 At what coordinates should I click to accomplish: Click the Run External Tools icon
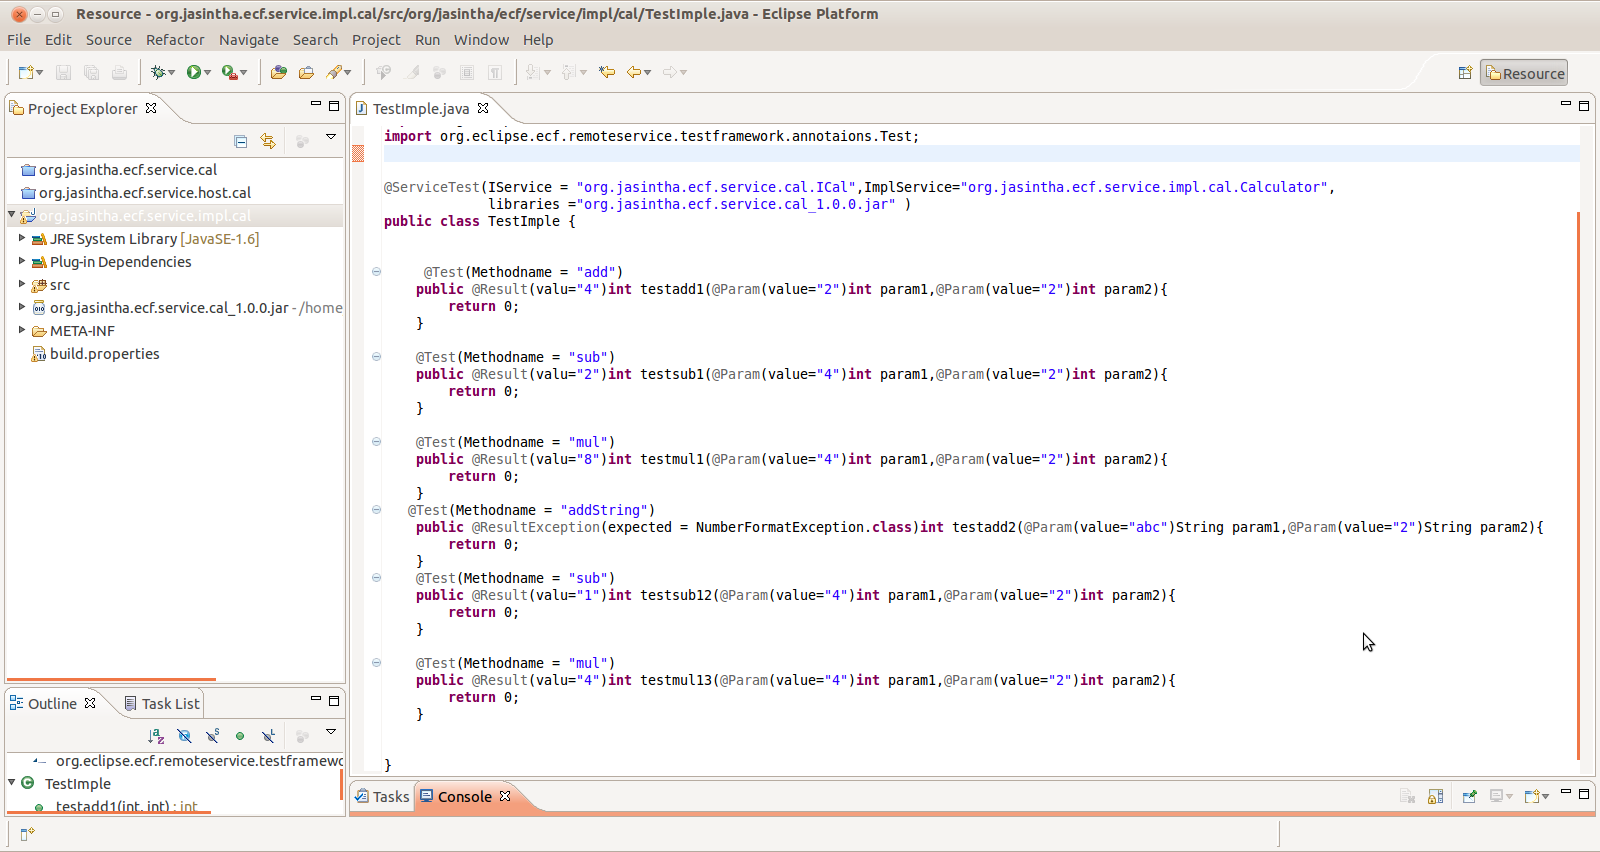(229, 72)
